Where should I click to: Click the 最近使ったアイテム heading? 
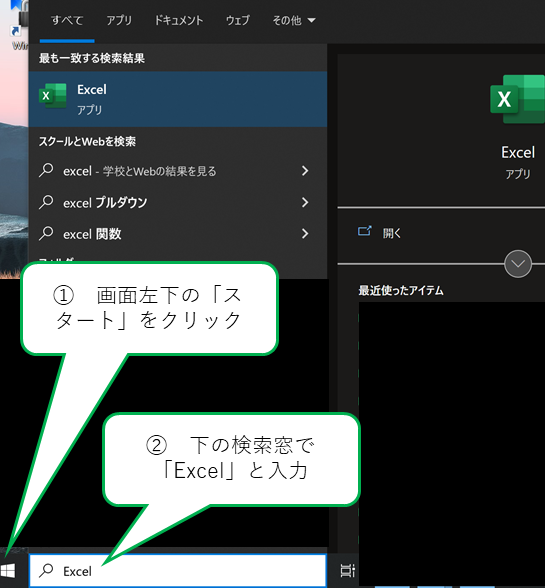click(x=401, y=290)
